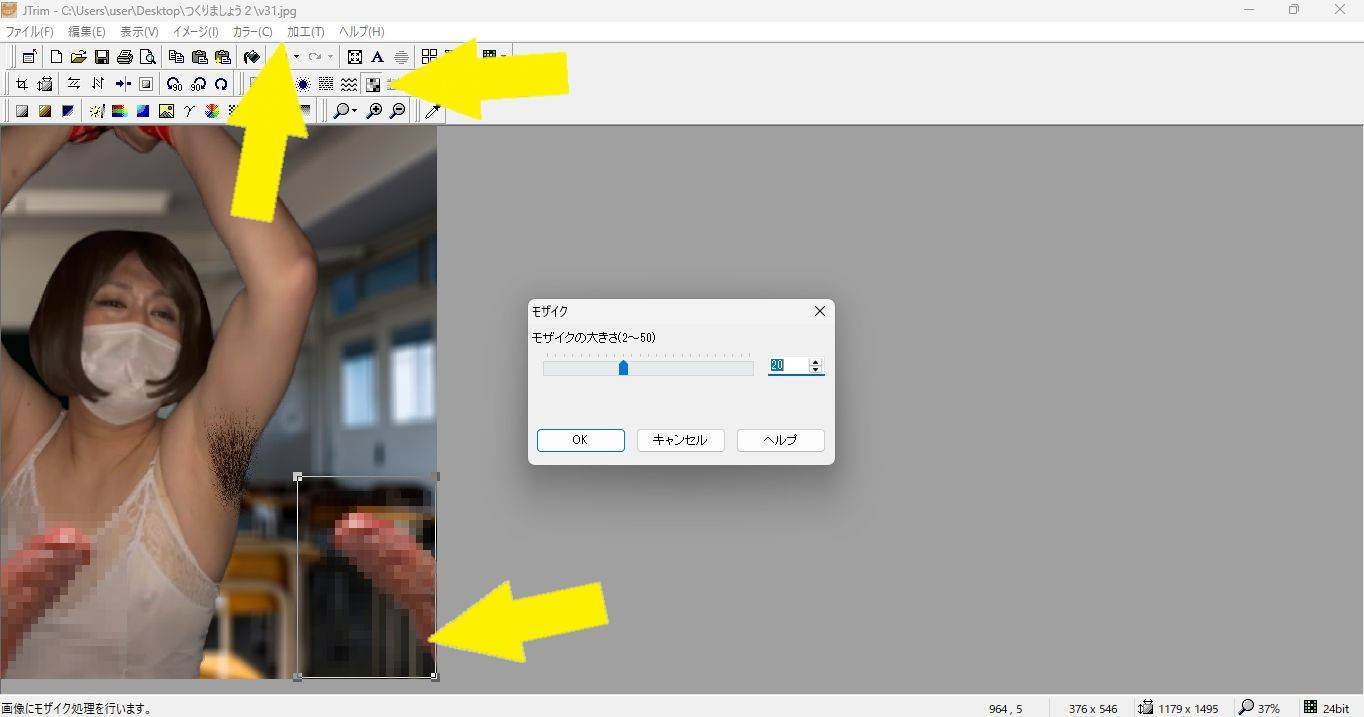Click the Crop tool icon
Screen dimensions: 1364x717
tap(21, 84)
